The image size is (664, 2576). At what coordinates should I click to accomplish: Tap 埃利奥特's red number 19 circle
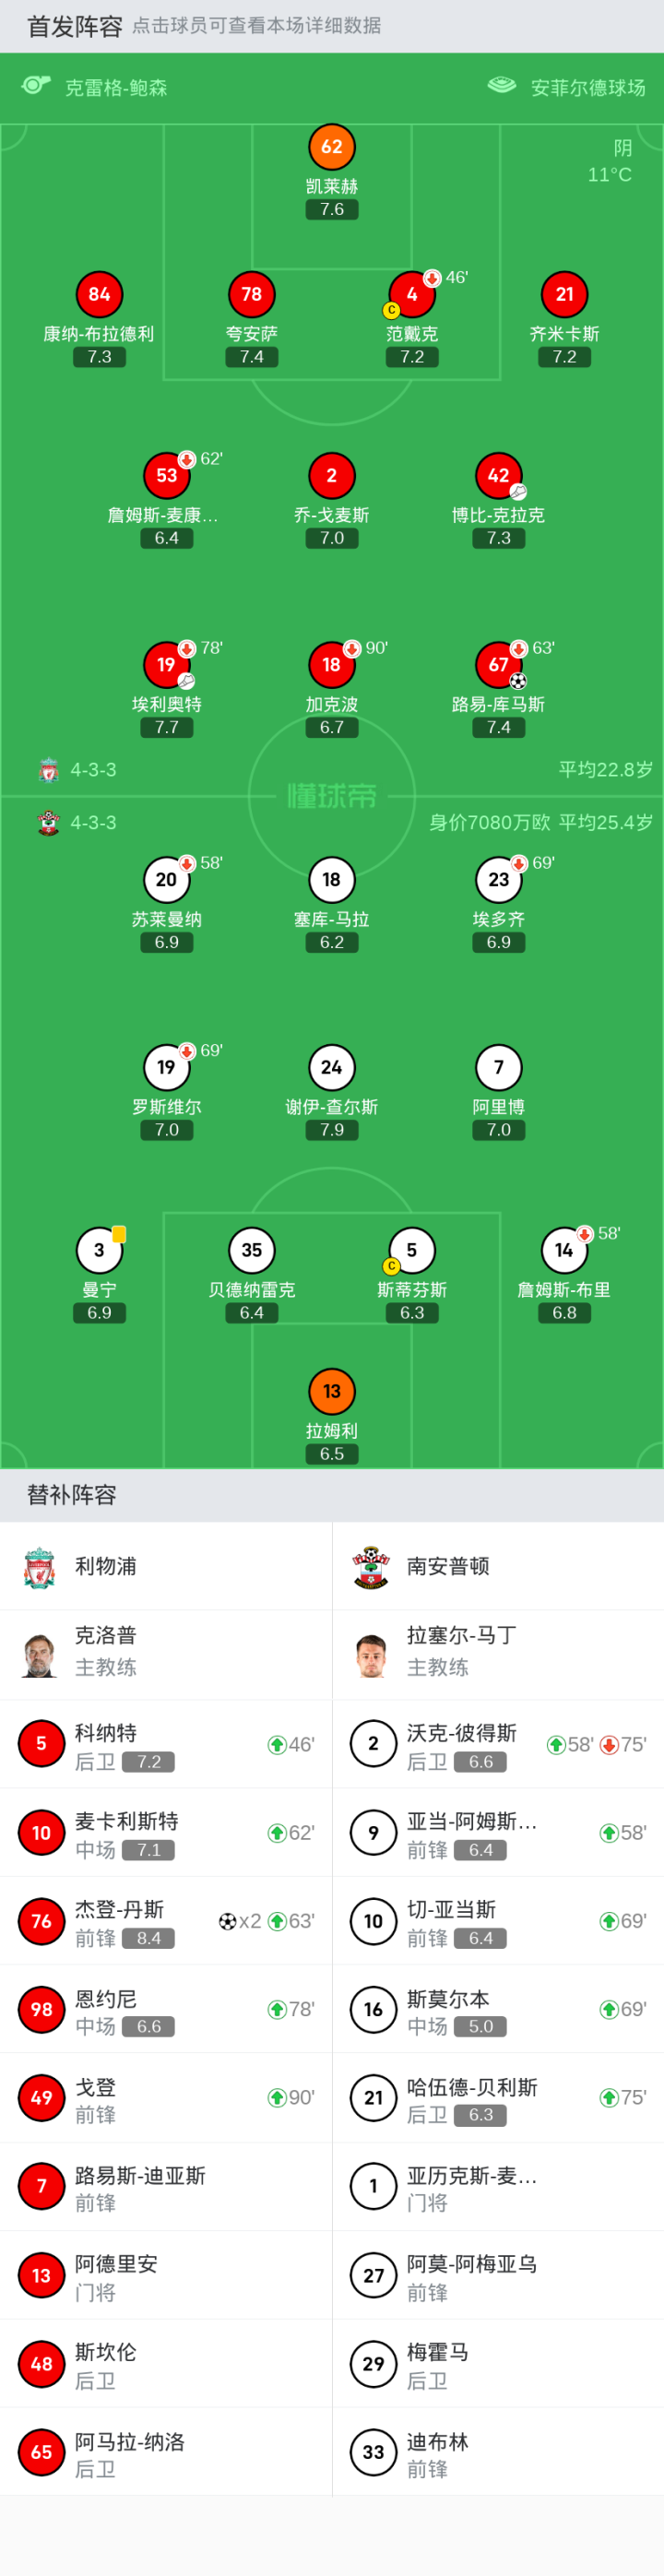point(166,664)
